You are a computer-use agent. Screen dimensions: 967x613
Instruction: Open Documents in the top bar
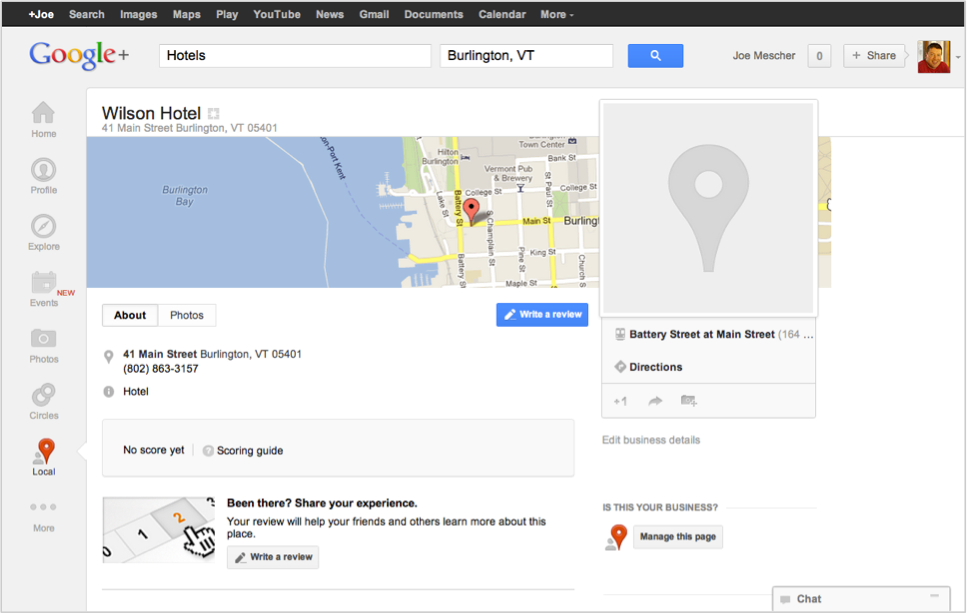click(434, 14)
